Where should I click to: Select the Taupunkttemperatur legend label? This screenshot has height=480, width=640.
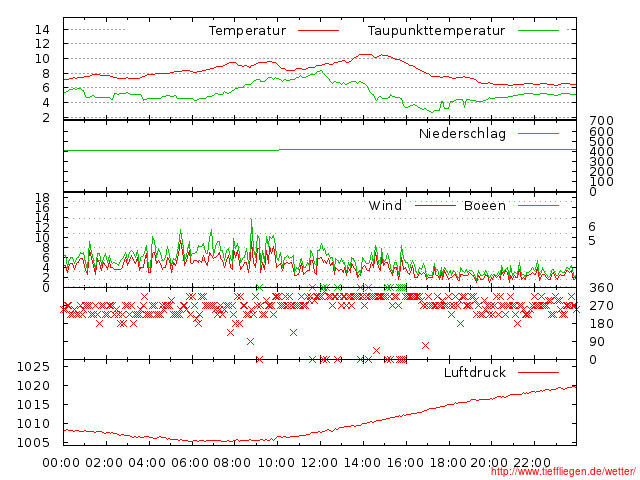tap(436, 31)
